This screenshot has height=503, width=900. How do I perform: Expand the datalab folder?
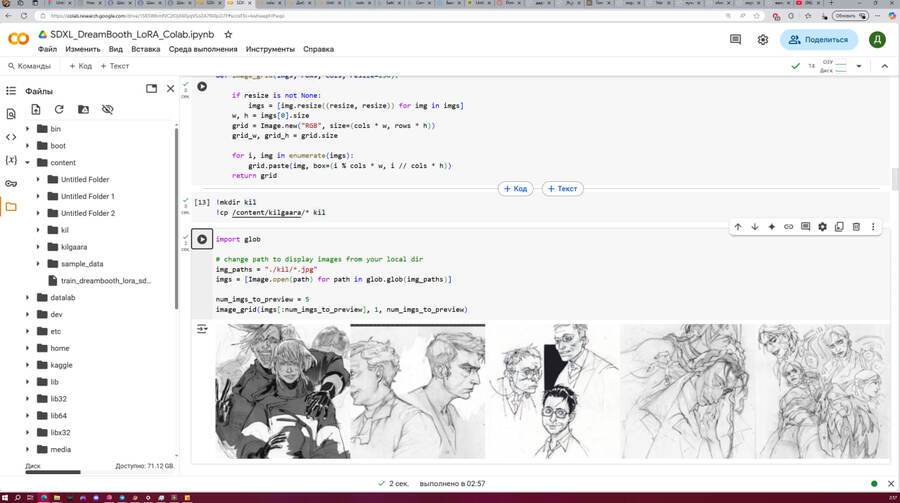pyautogui.click(x=27, y=297)
